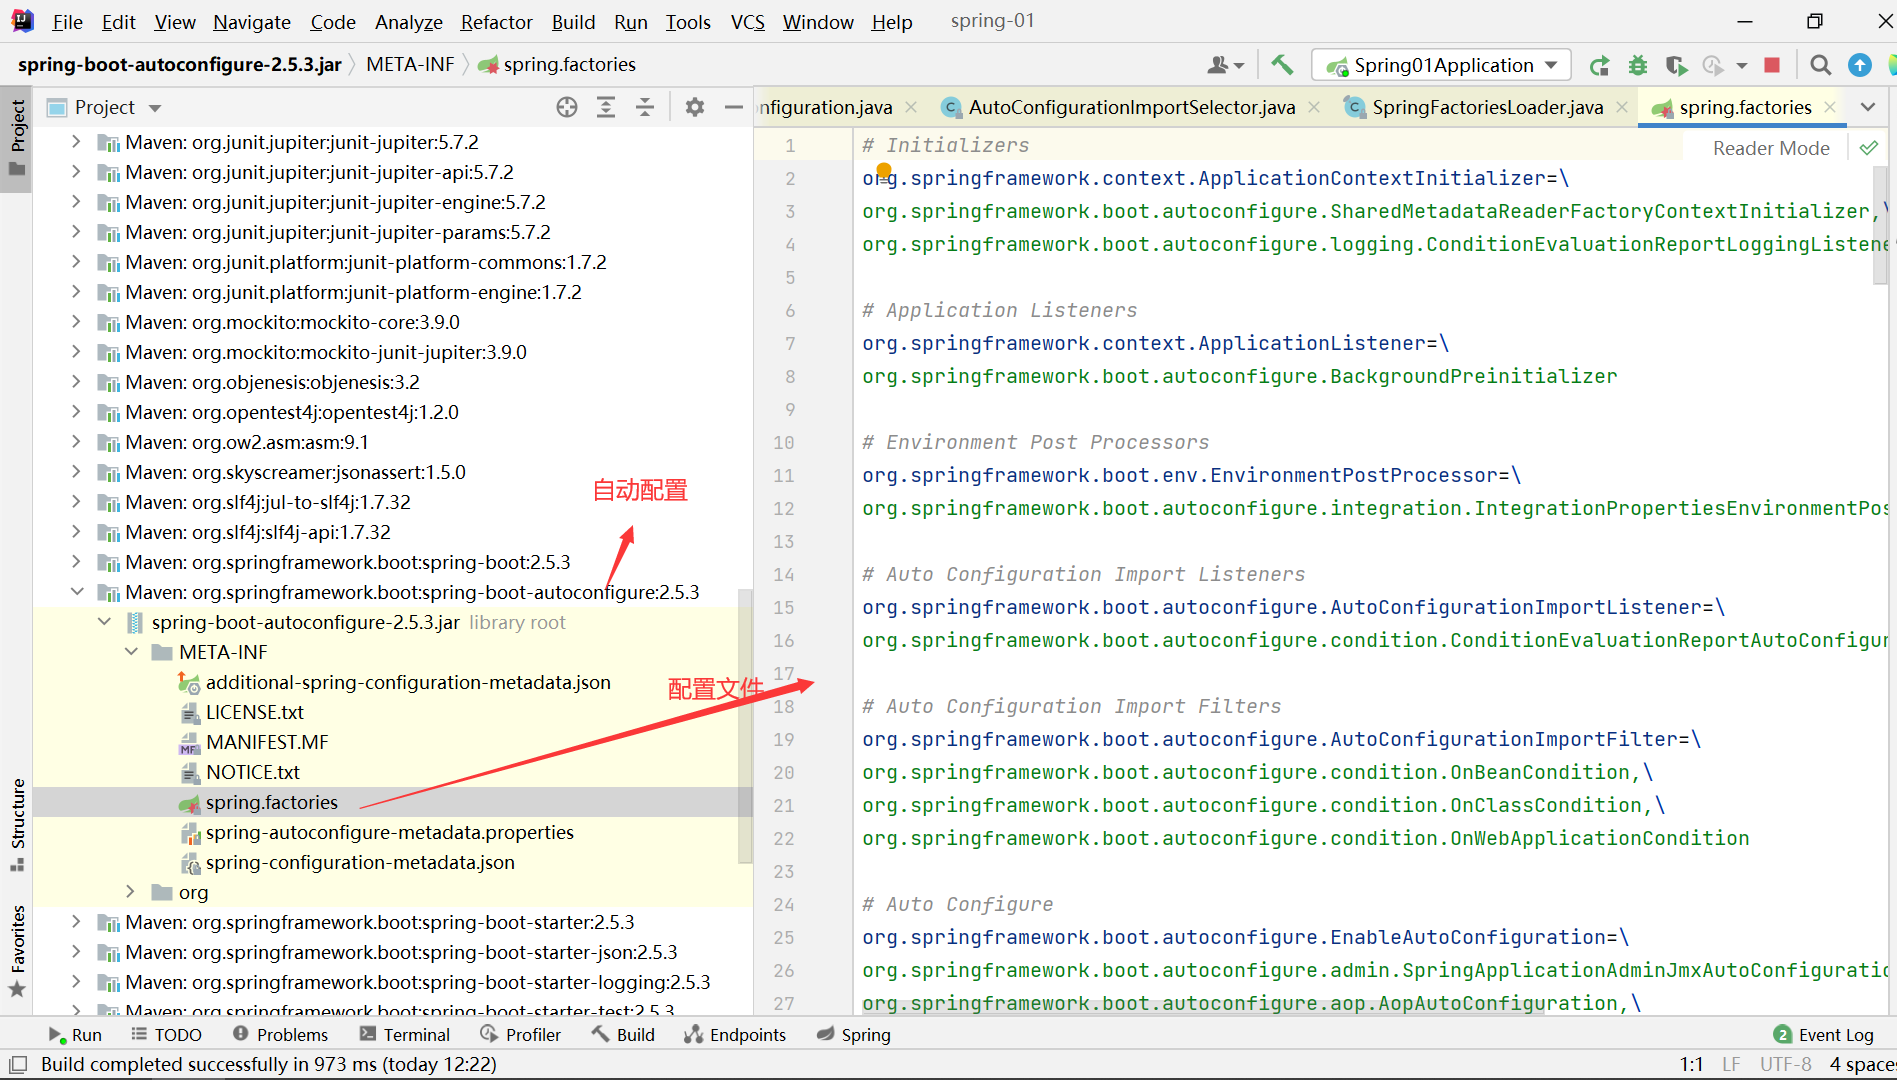Open the Navigate menu
This screenshot has height=1080, width=1897.
252,22
